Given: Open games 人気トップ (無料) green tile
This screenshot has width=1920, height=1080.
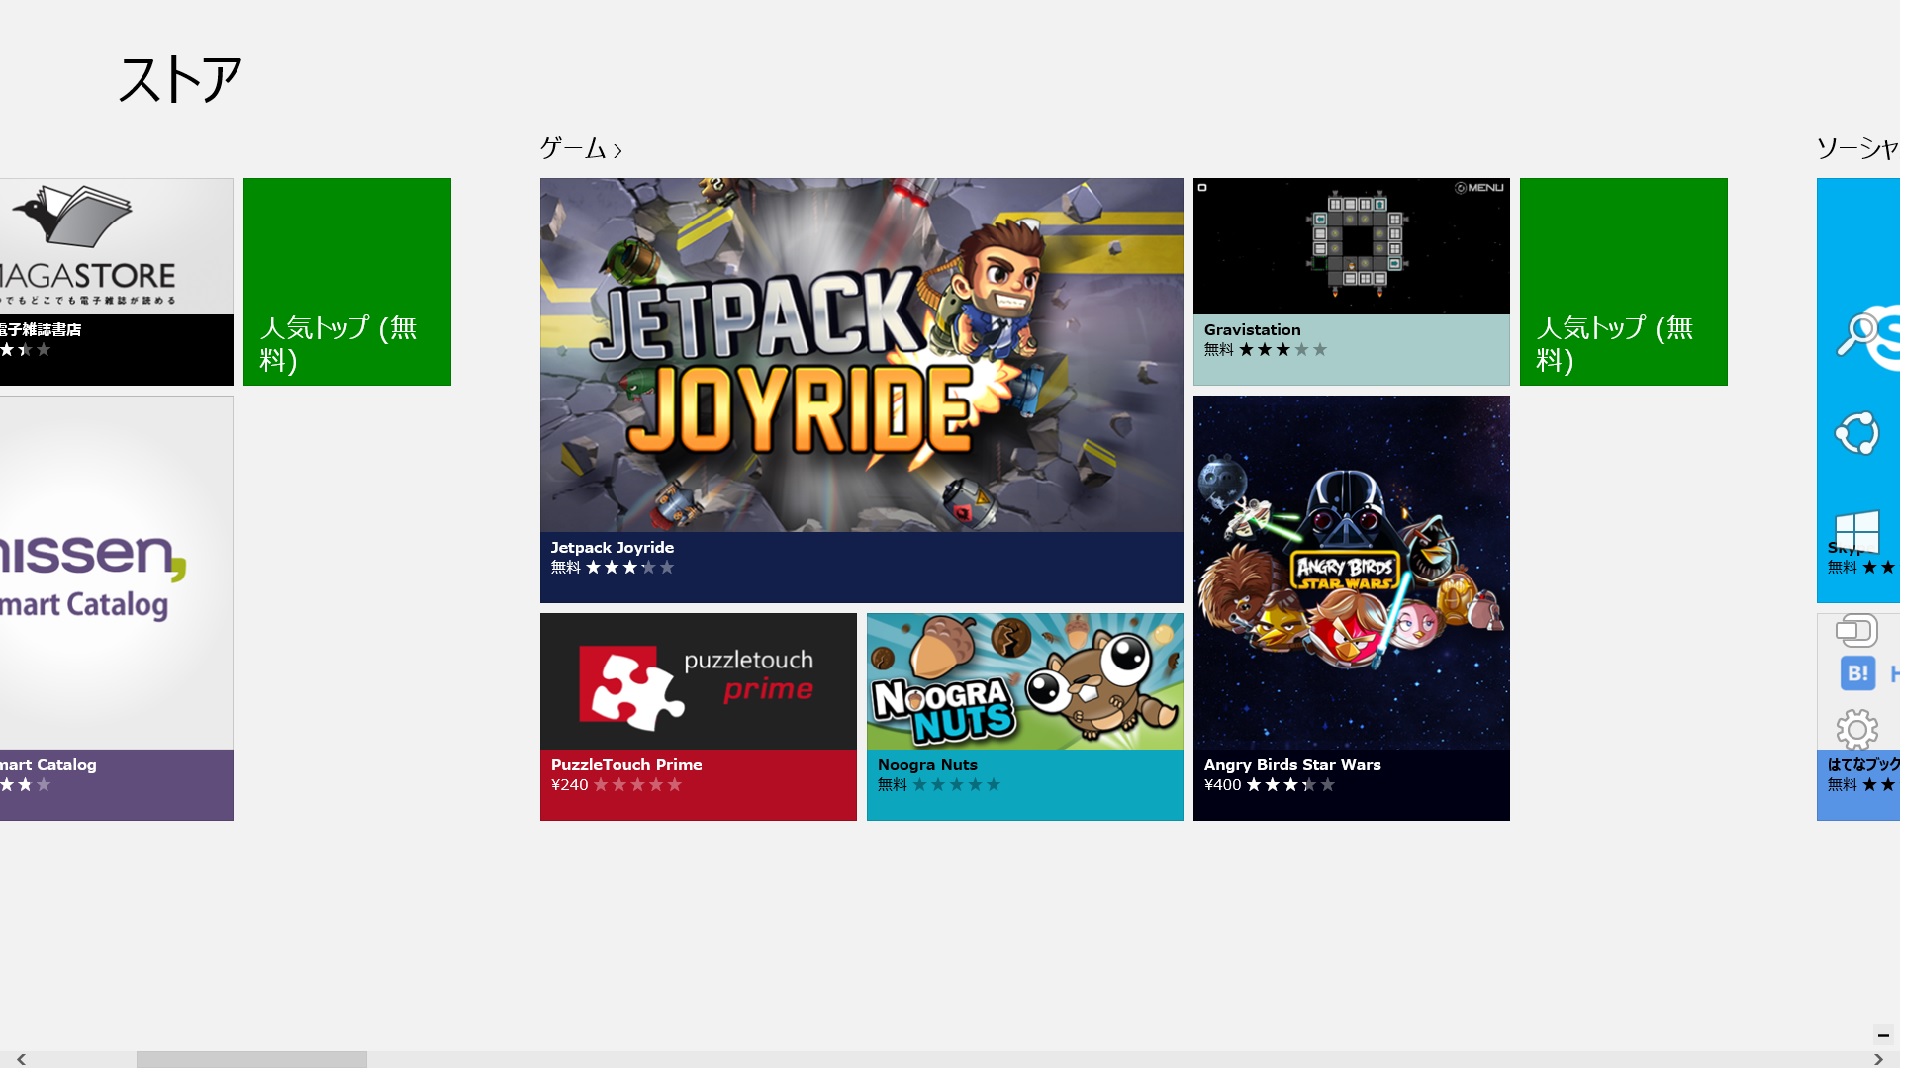Looking at the screenshot, I should tap(1623, 282).
